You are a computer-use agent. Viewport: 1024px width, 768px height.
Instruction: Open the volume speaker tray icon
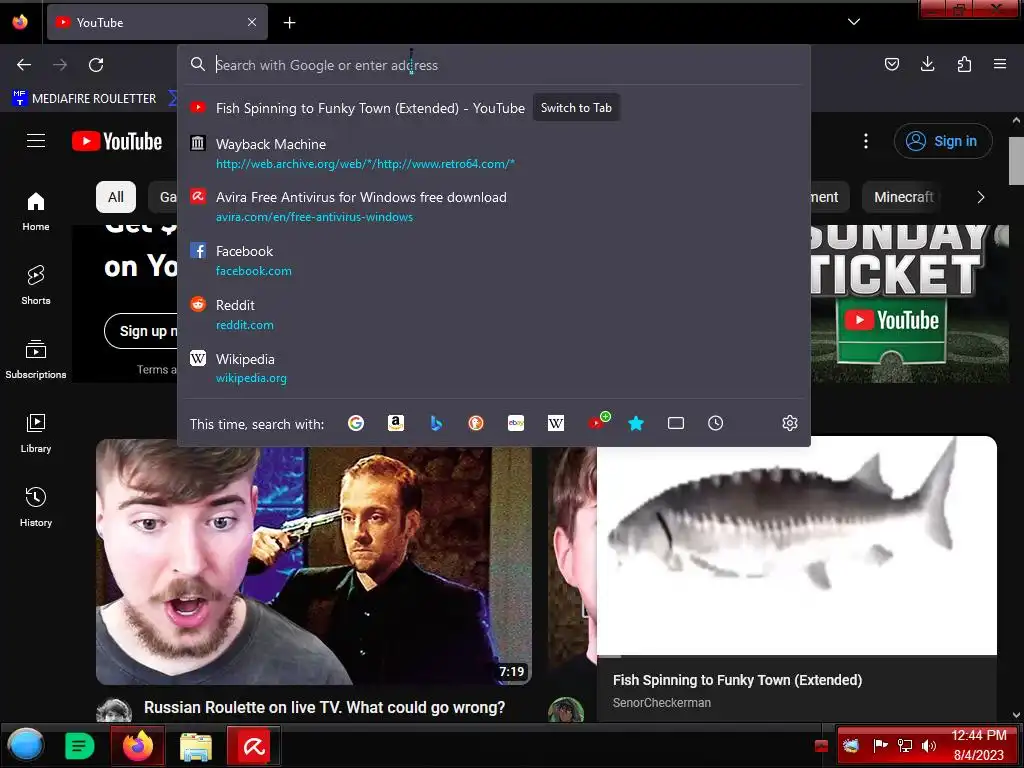(x=929, y=746)
